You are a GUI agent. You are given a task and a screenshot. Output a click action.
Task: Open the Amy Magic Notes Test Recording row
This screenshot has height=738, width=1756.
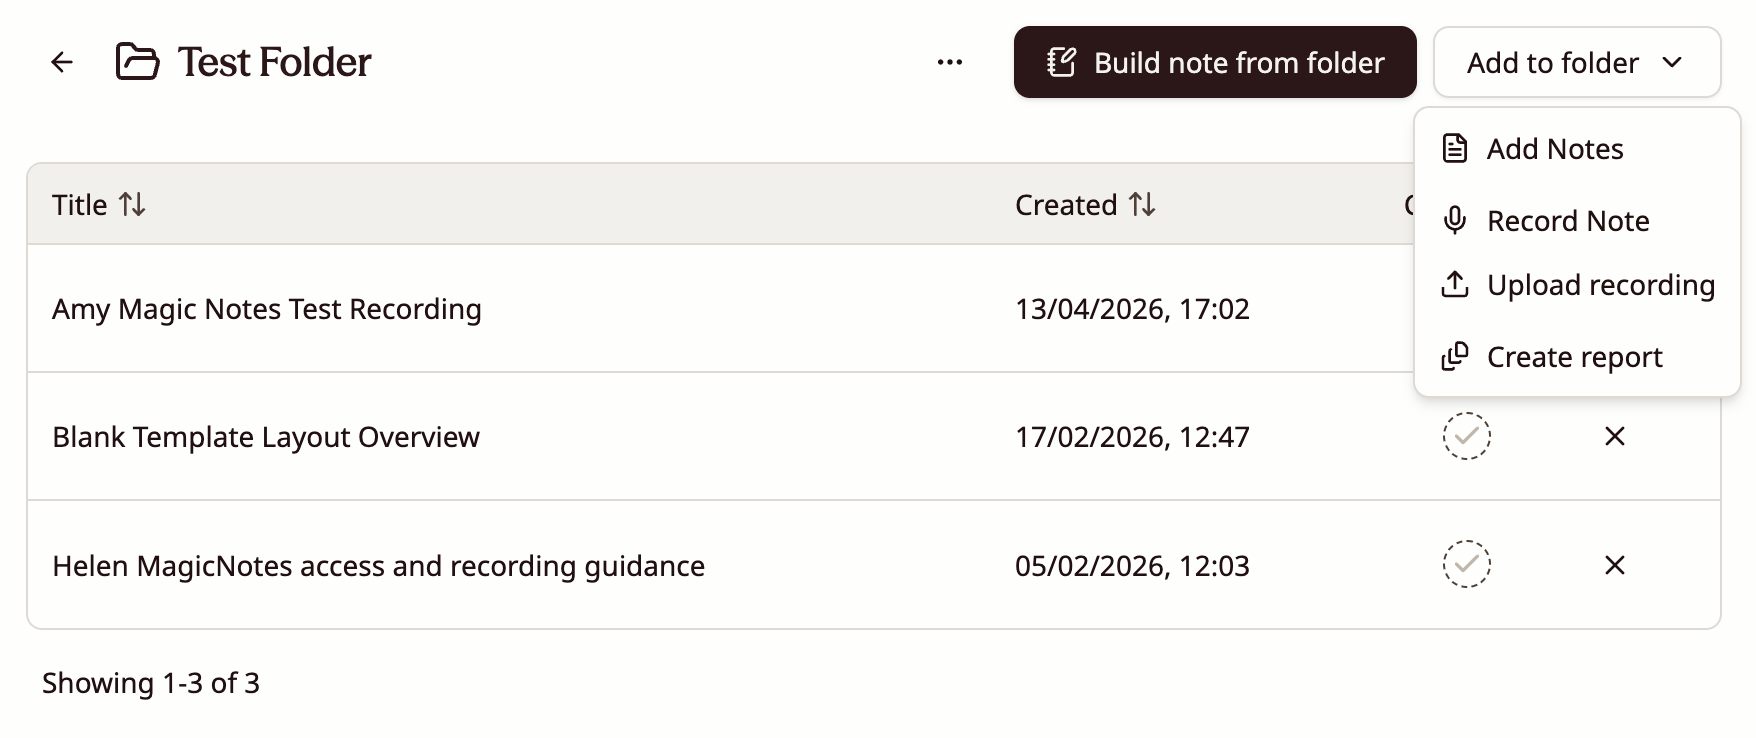(266, 309)
